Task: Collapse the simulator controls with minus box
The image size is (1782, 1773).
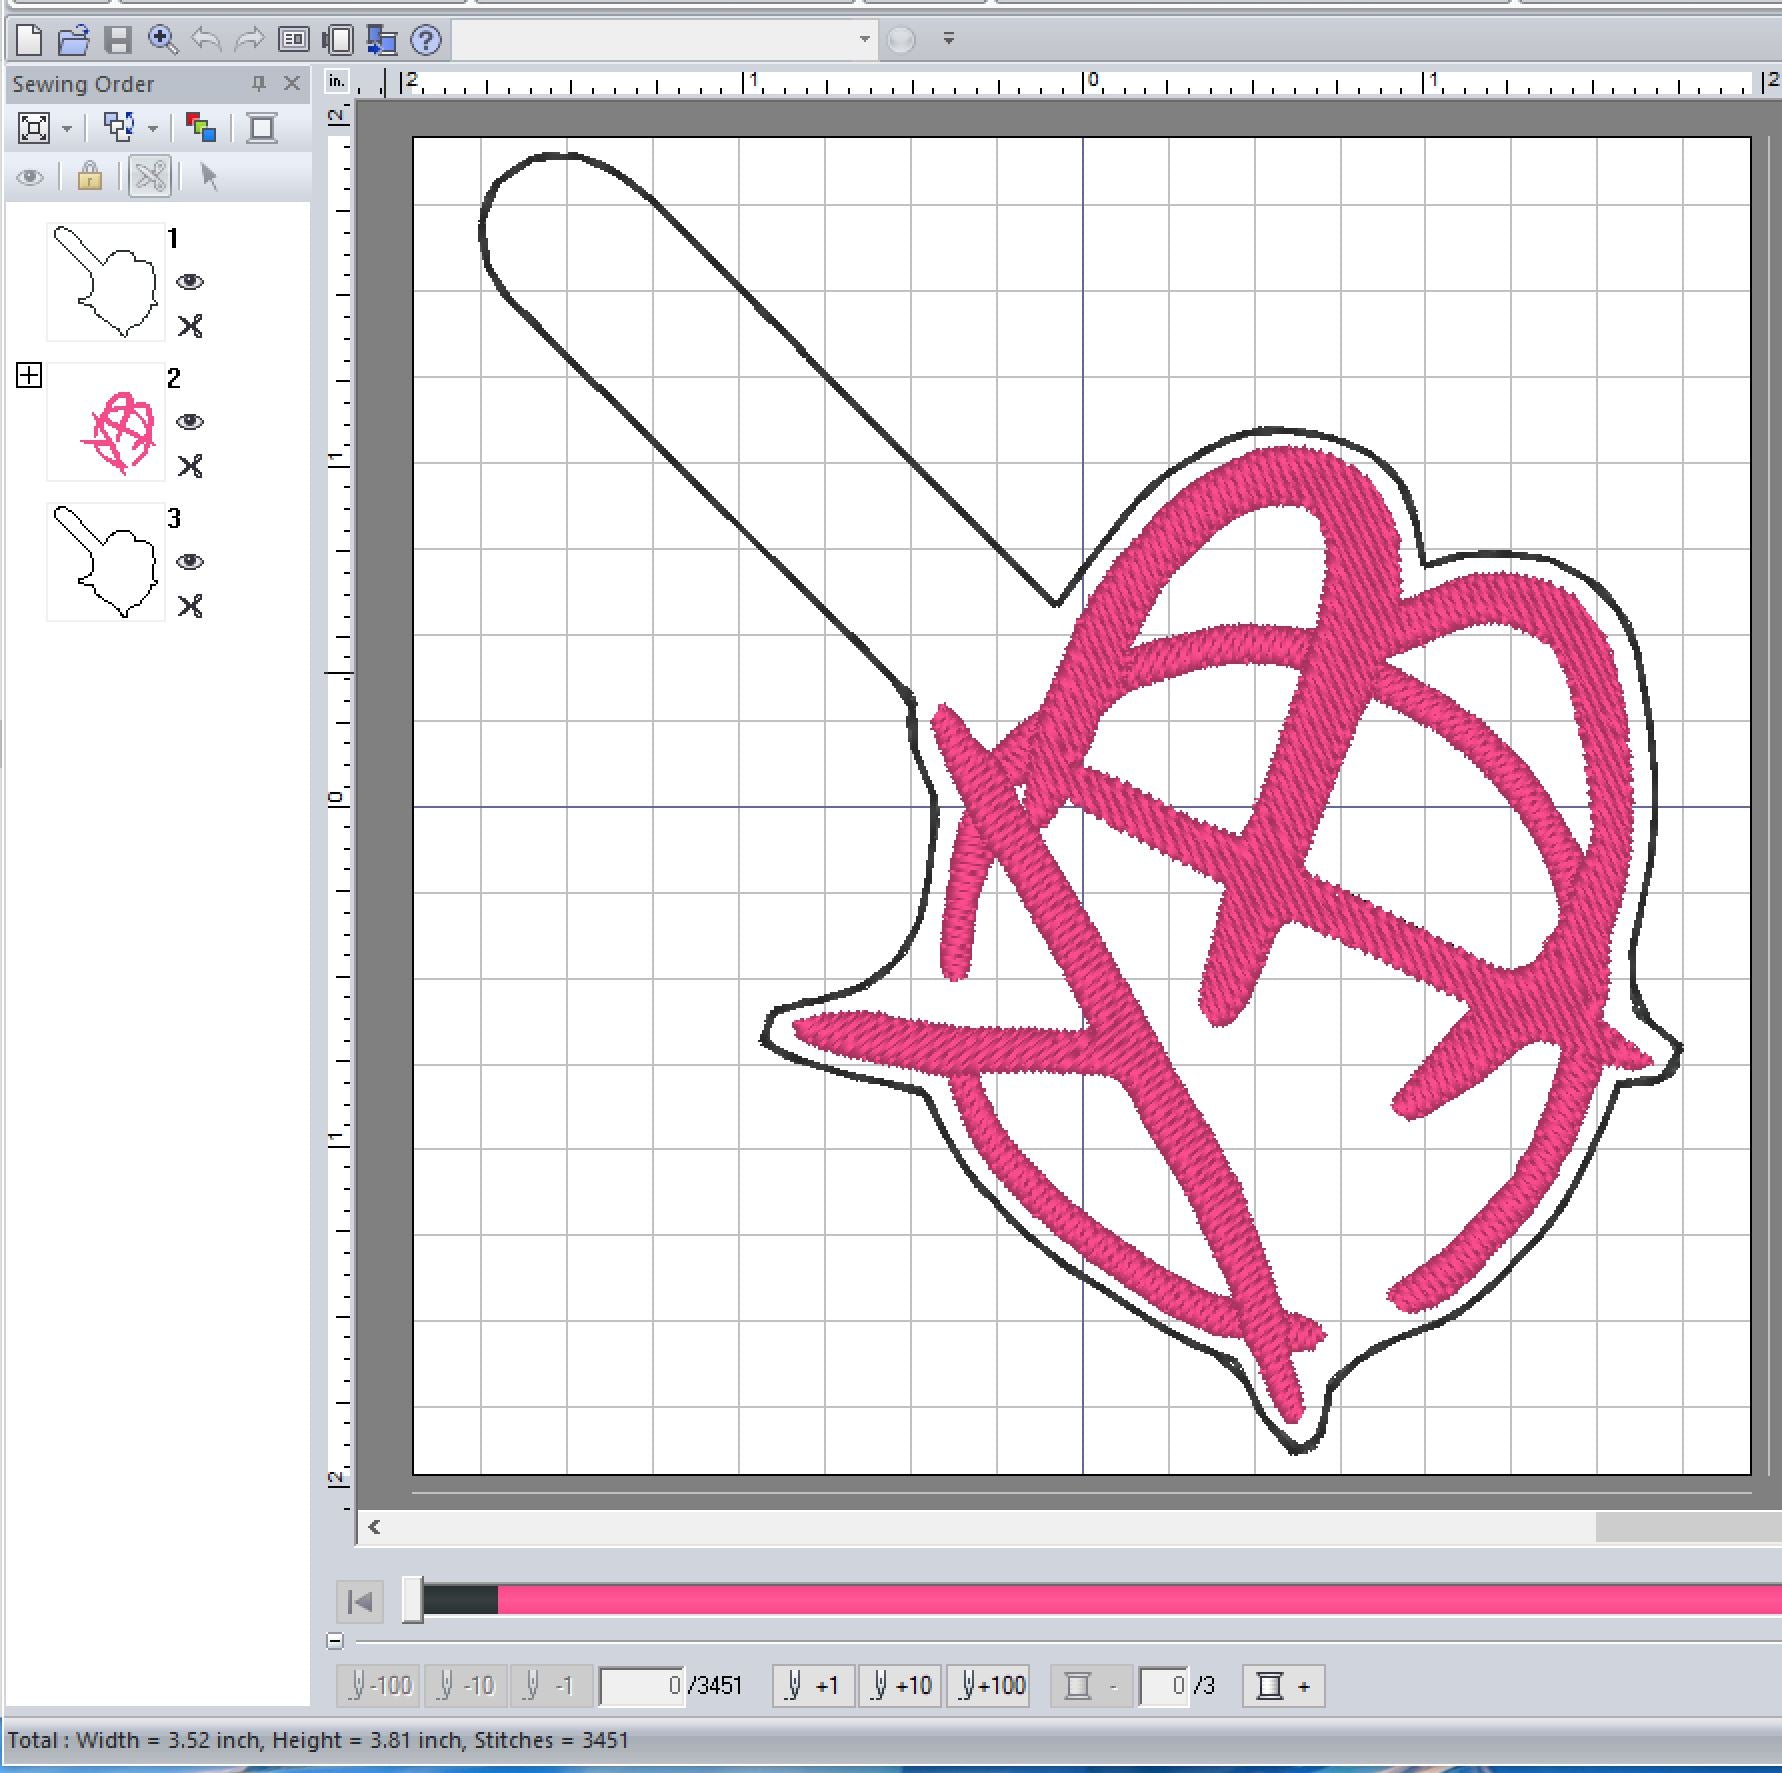Action: tap(335, 1641)
